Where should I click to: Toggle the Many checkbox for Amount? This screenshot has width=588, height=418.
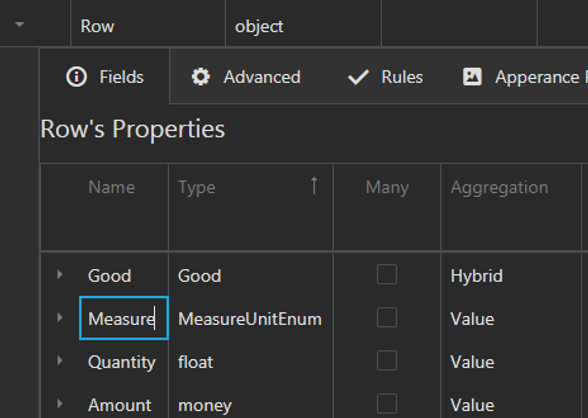click(387, 404)
